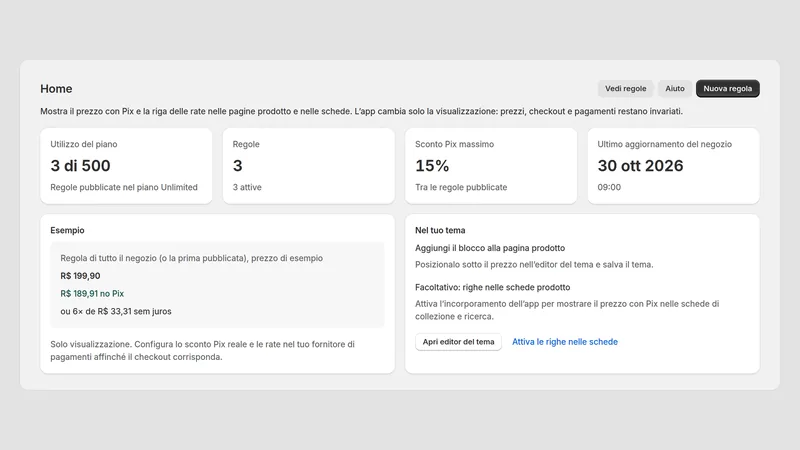Image resolution: width=800 pixels, height=450 pixels.
Task: Click the 3 di 500 value
Action: point(80,166)
